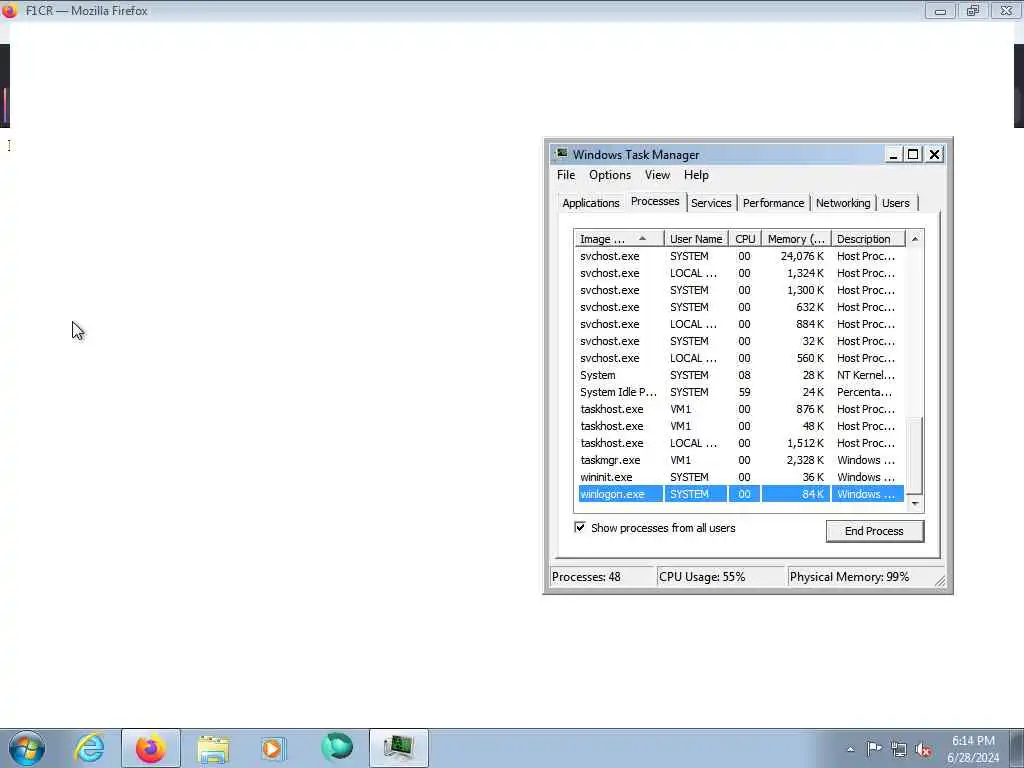Viewport: 1024px width, 768px height.
Task: Click Task Manager title bar icon
Action: [561, 154]
